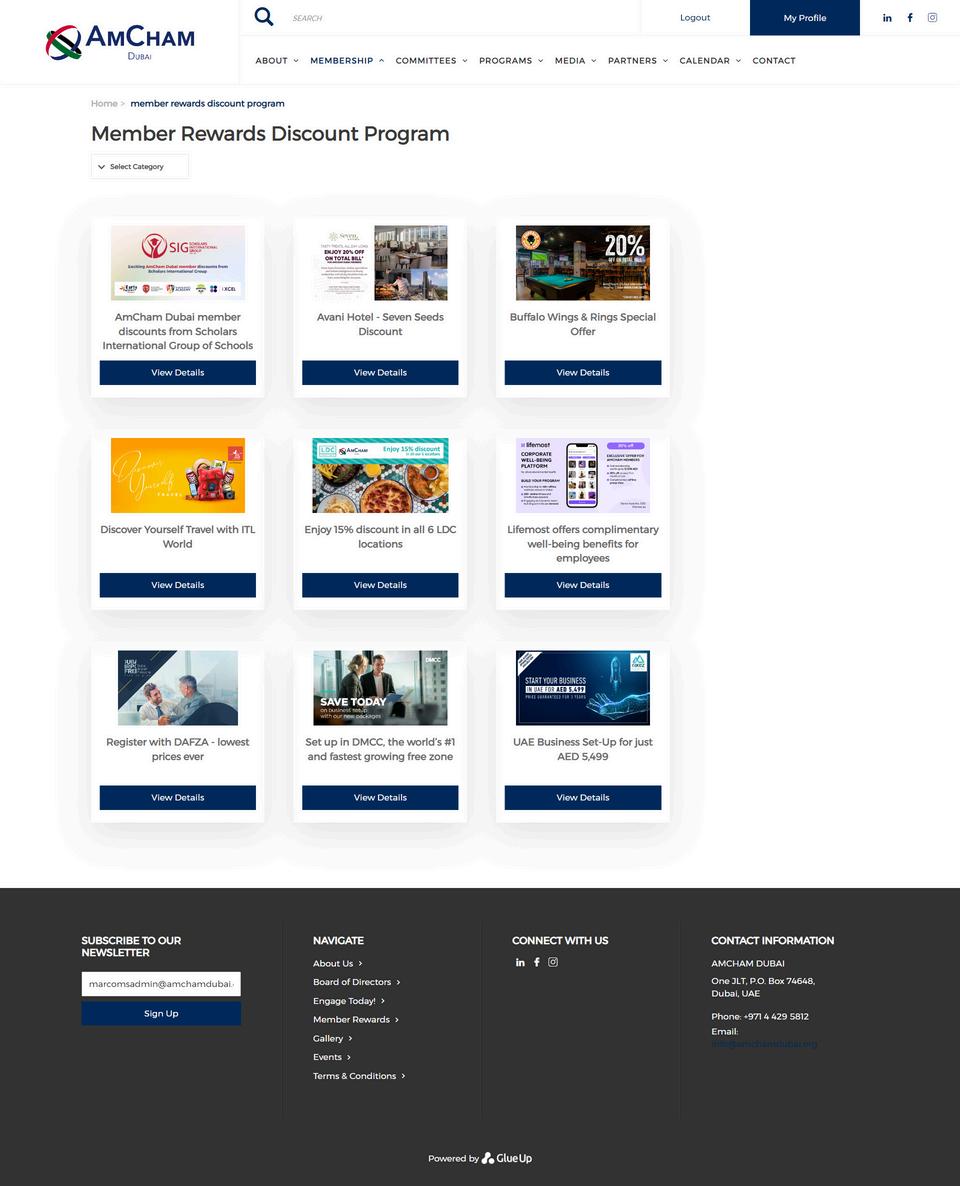The image size is (960, 1186).
Task: Open the LDC pizza banner image
Action: click(x=381, y=475)
